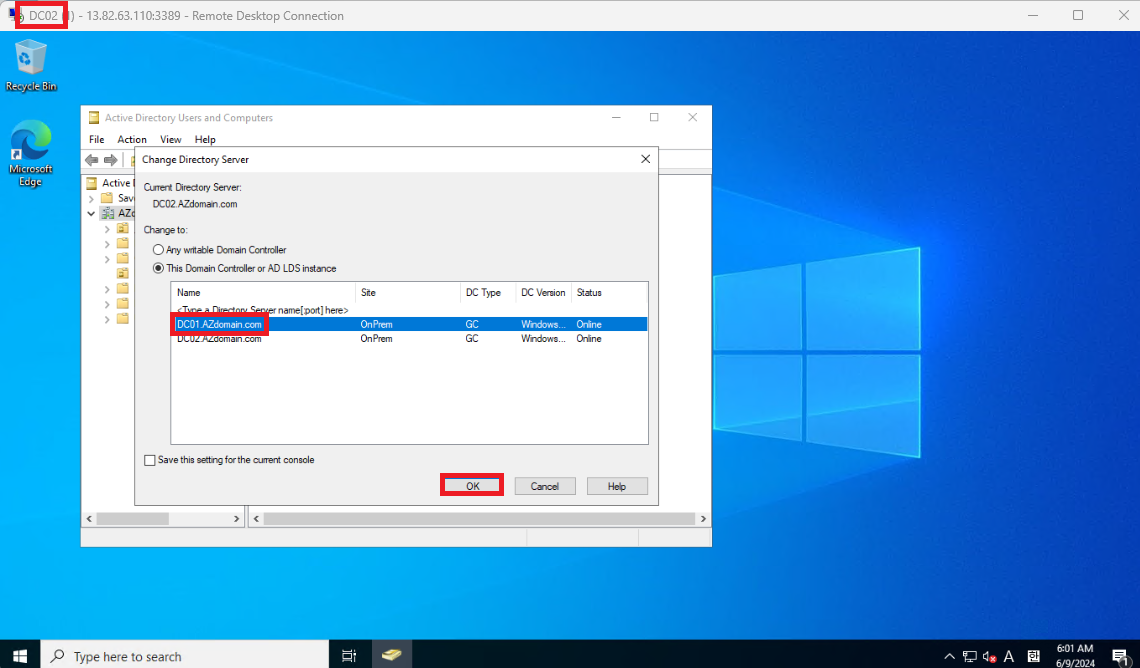Minimize the Active Directory Users and Computers window

[x=616, y=117]
